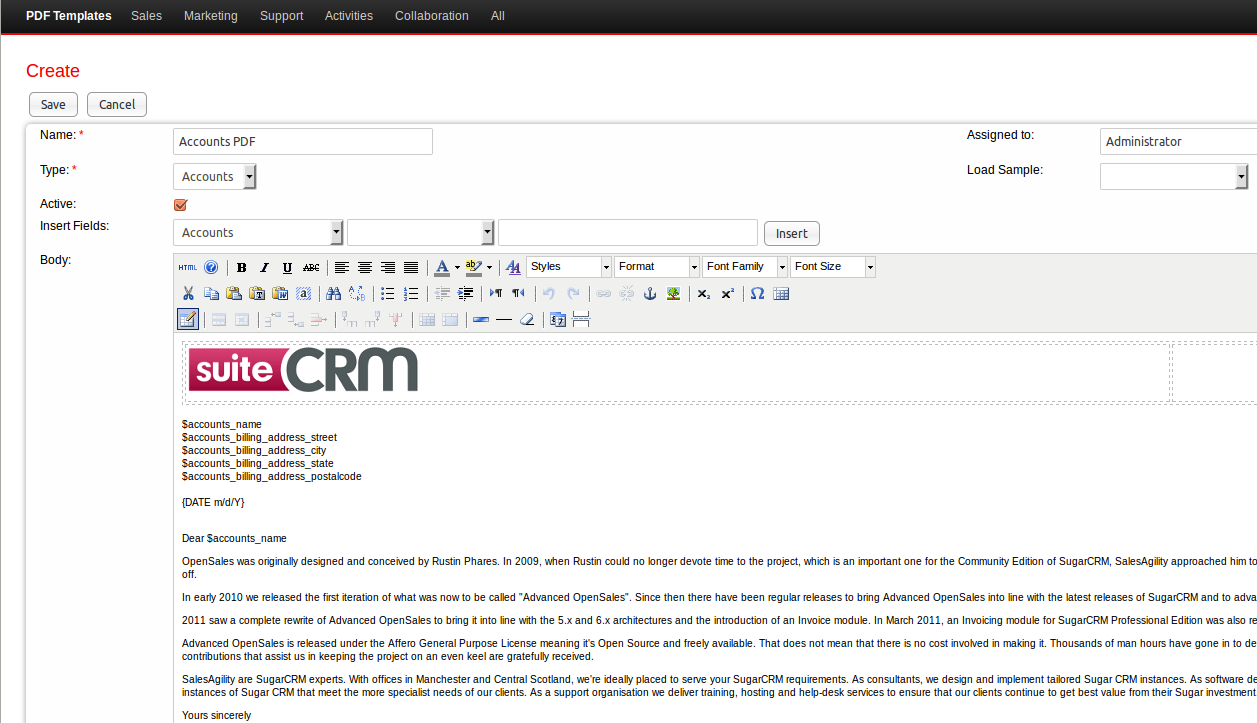Viewport: 1257px width, 723px height.
Task: Open the Marketing menu
Action: [210, 16]
